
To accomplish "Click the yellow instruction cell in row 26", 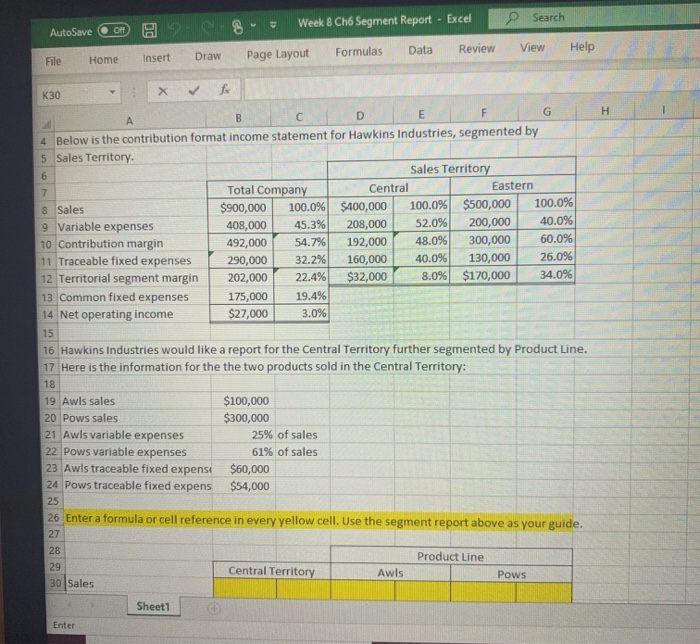I will point(320,520).
